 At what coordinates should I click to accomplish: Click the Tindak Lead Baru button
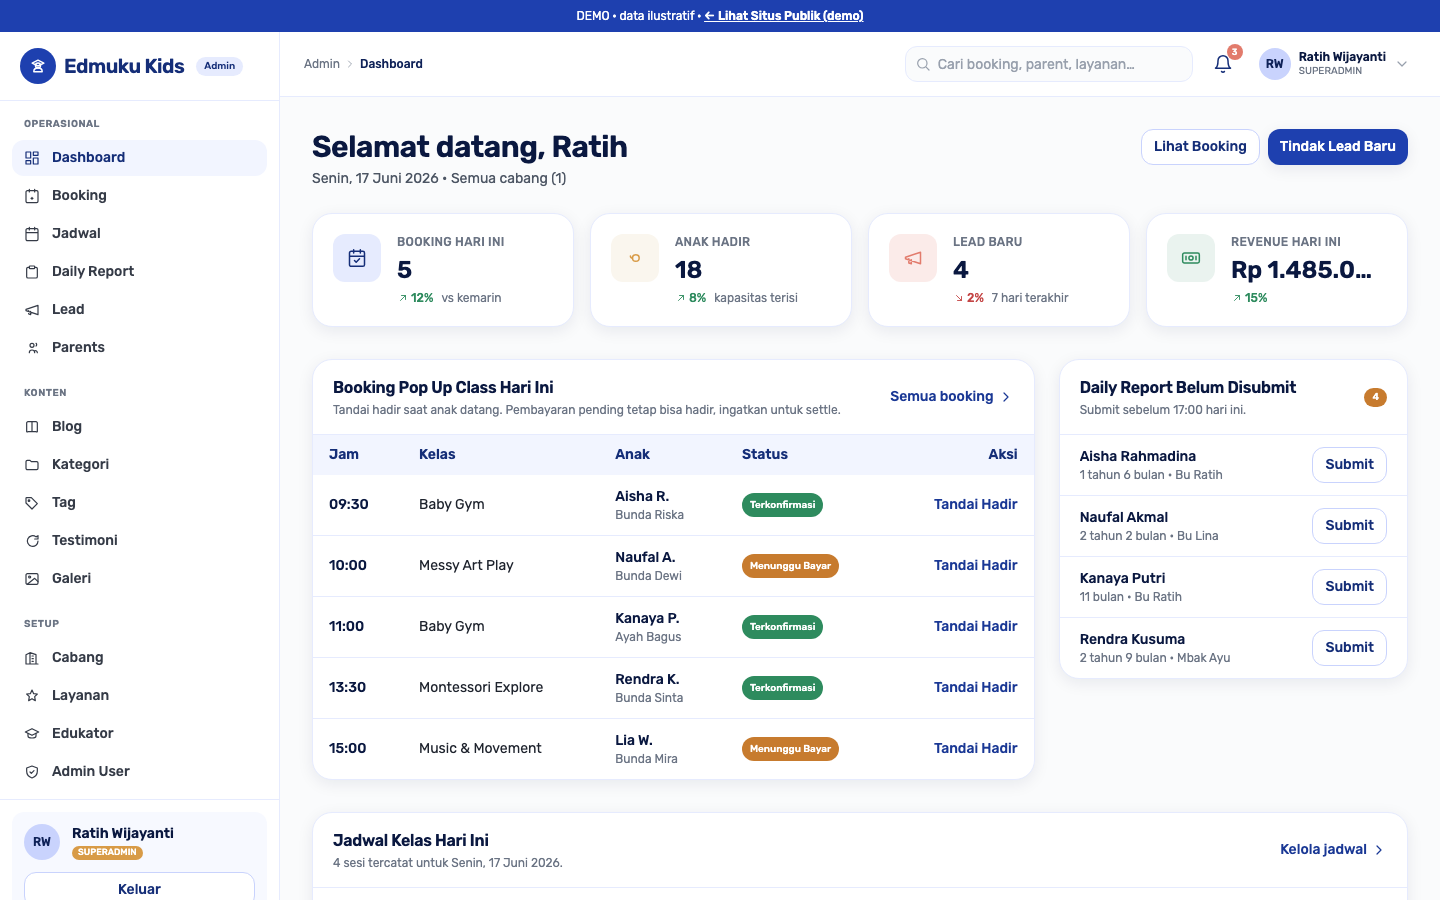[1338, 147]
